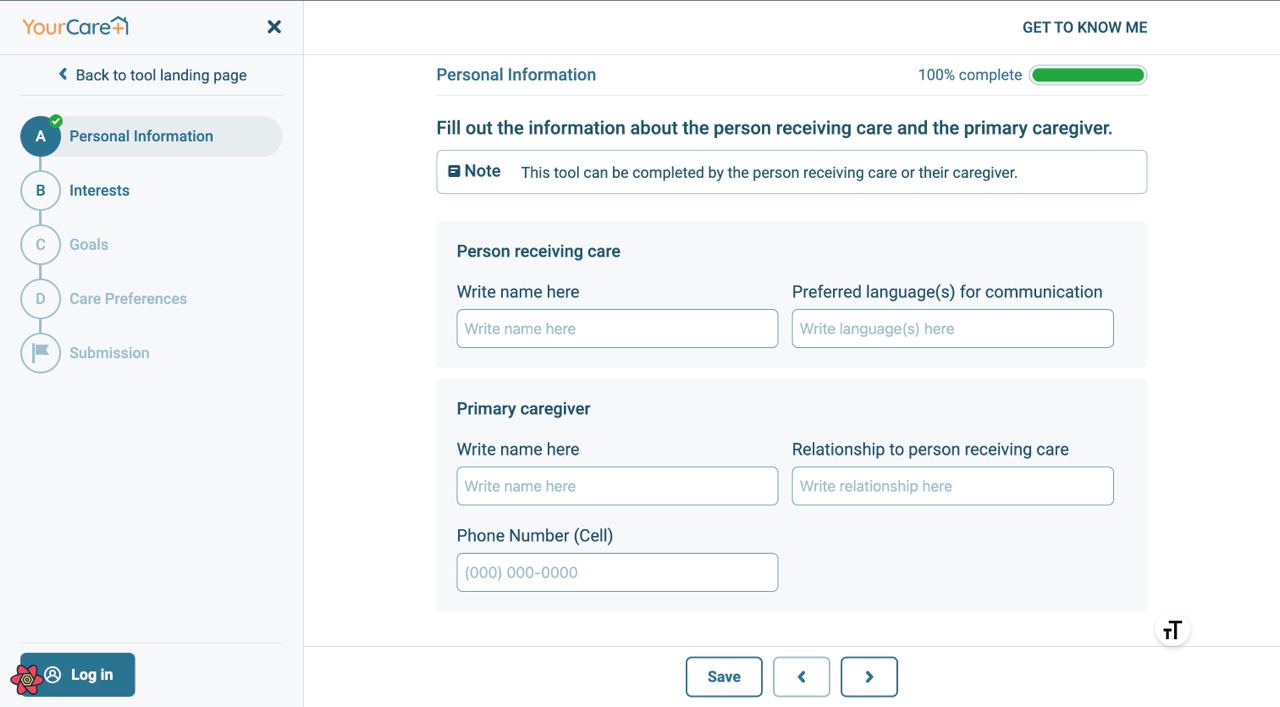Open the Interests section
The width and height of the screenshot is (1280, 707).
[99, 190]
